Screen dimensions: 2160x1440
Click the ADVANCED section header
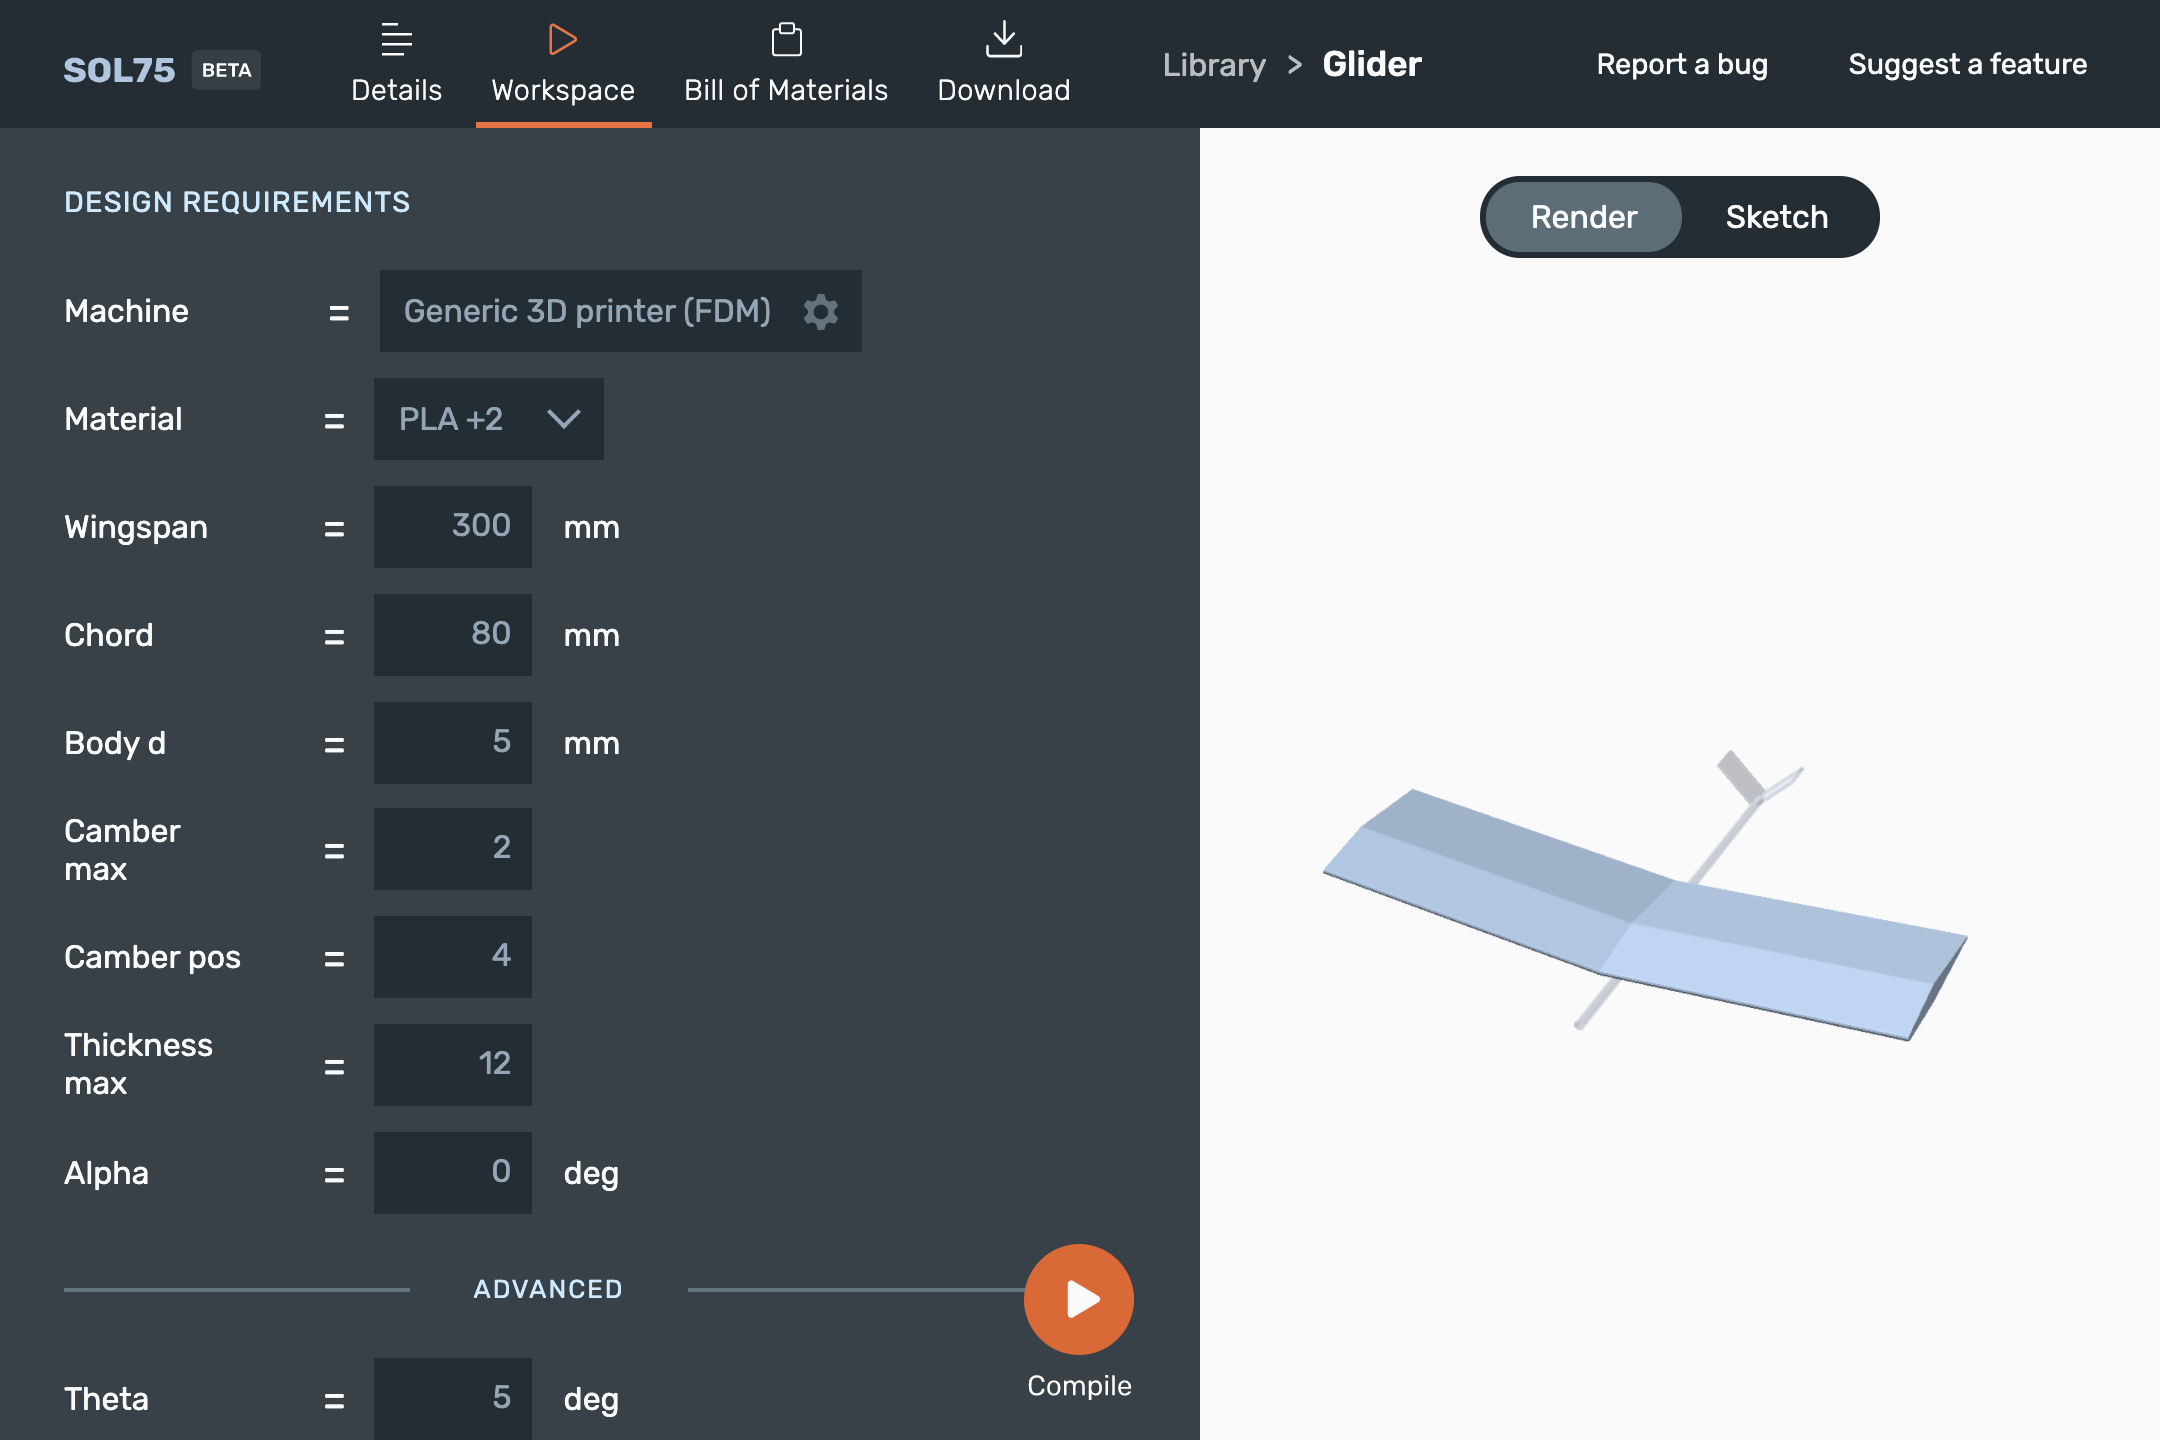[548, 1289]
